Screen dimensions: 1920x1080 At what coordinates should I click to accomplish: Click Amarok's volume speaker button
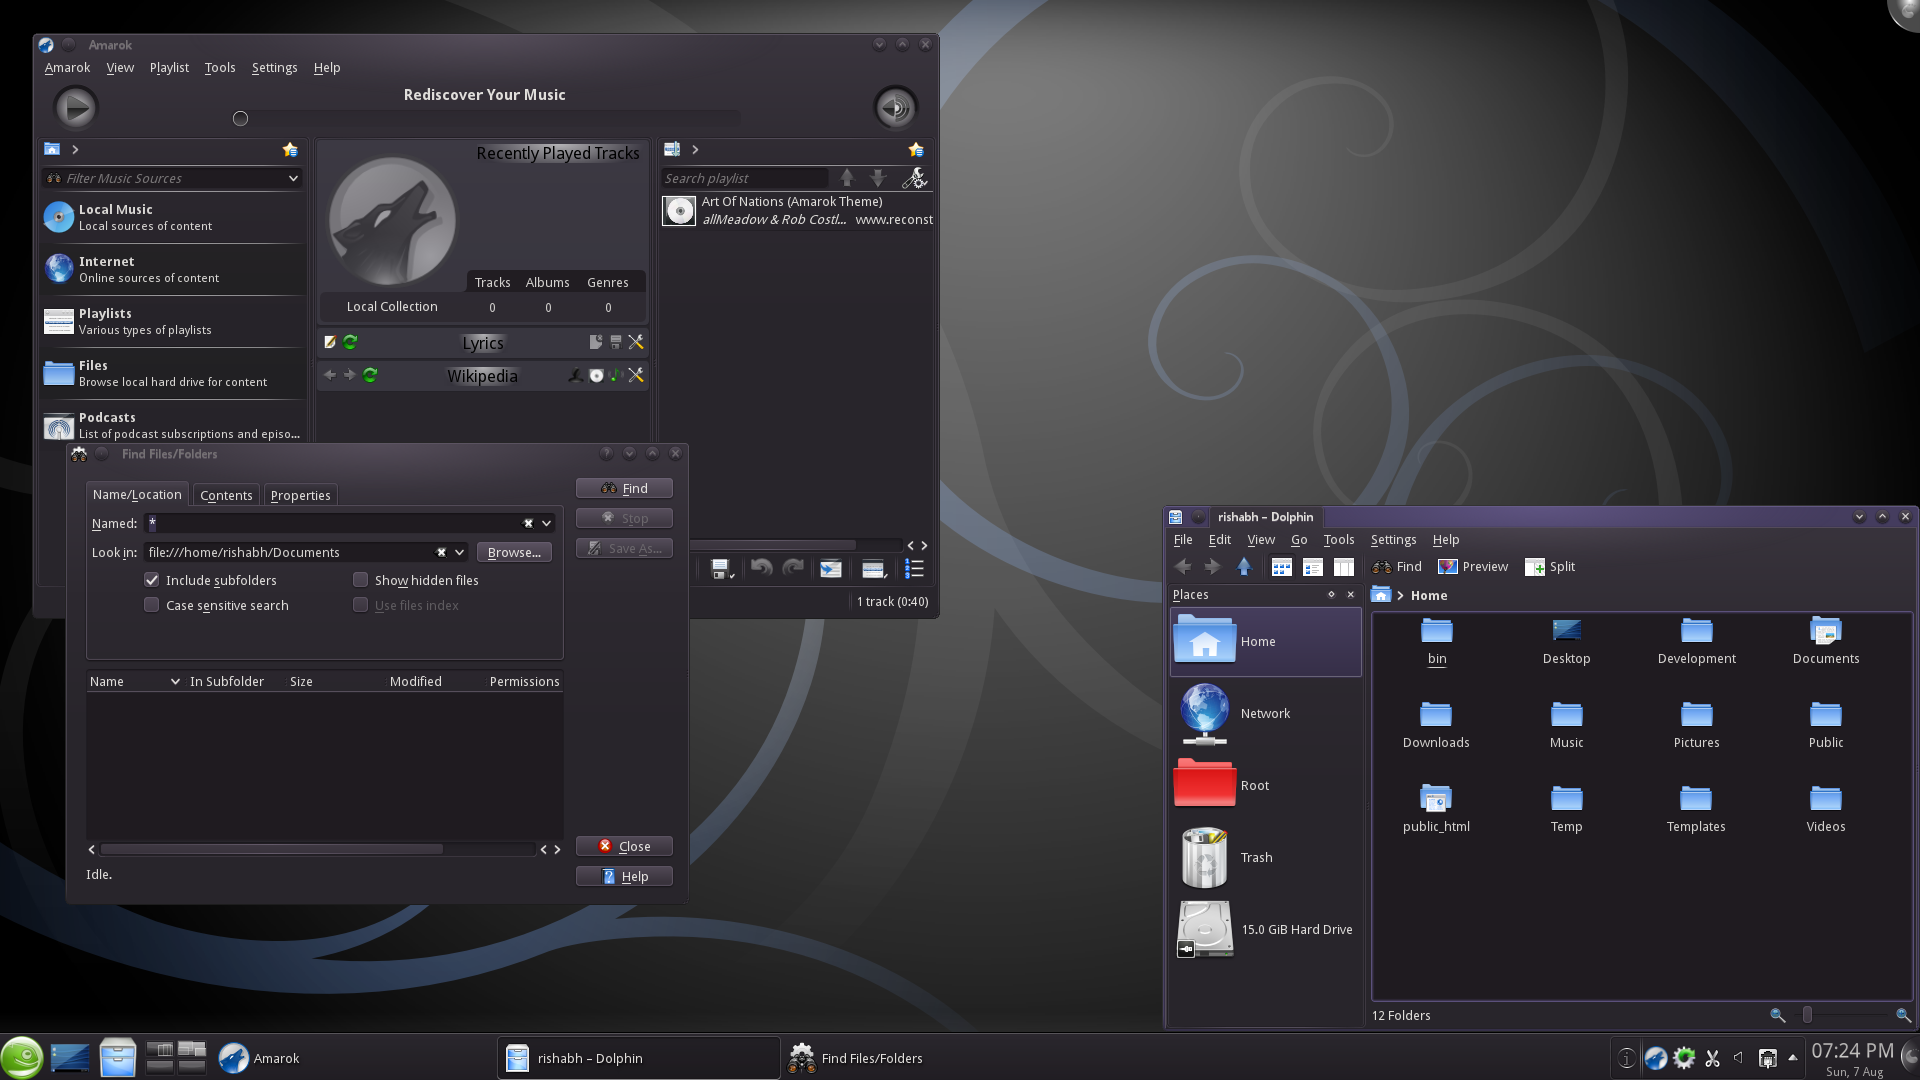pos(895,108)
